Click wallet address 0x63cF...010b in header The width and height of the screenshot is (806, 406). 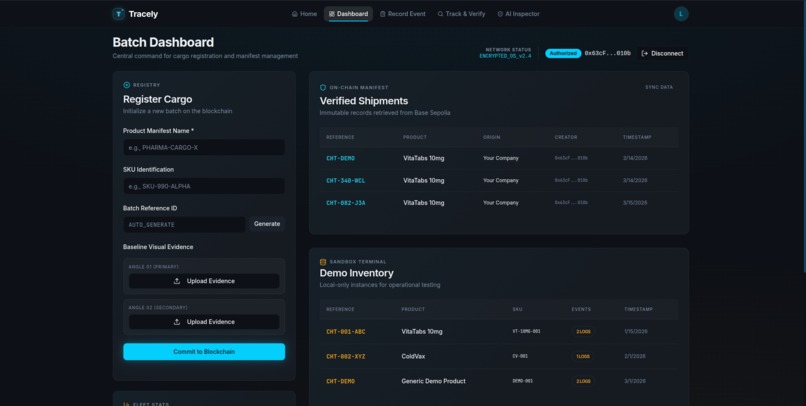tap(608, 53)
